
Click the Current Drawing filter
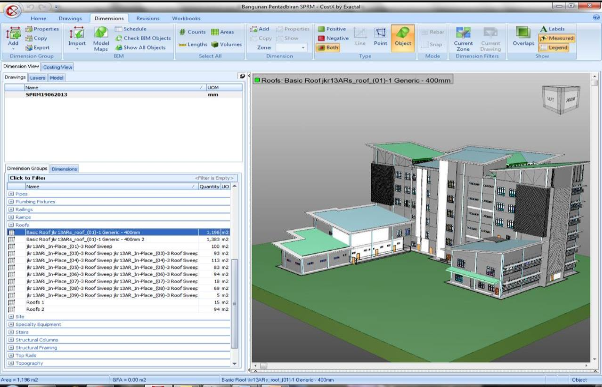point(490,38)
